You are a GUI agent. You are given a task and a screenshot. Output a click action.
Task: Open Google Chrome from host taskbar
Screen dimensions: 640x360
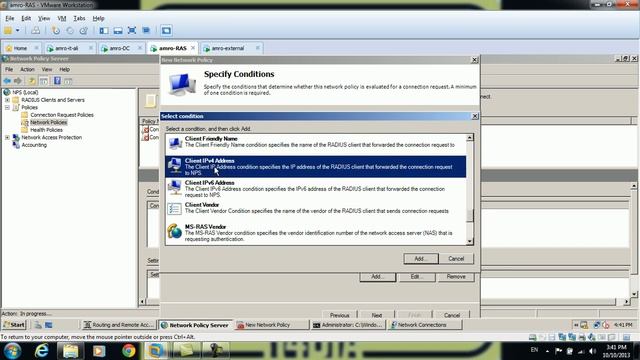129,351
